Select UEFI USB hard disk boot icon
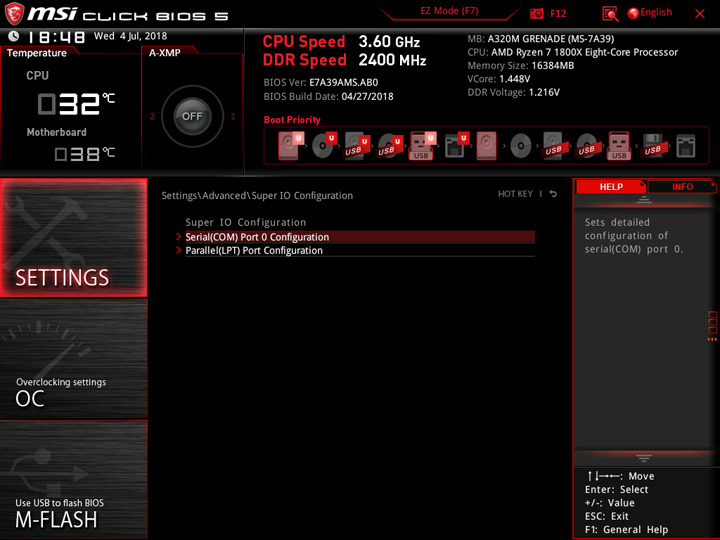The height and width of the screenshot is (540, 720). point(357,146)
